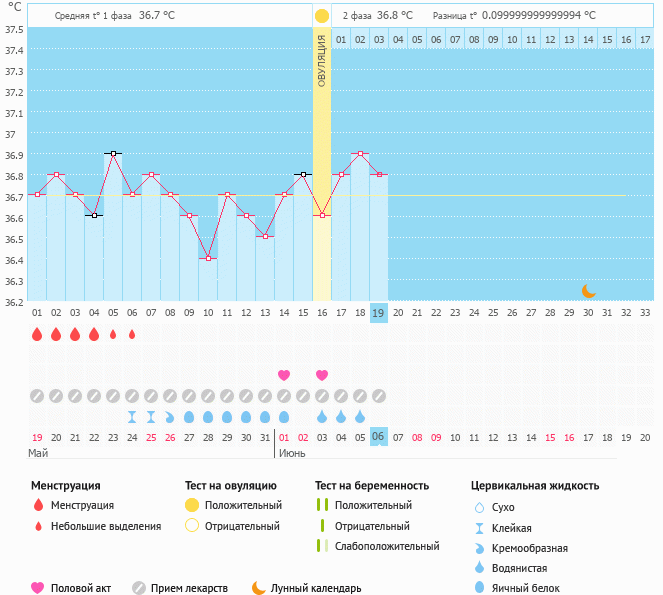663x595 pixels.
Task: Click the data point inside the ovulation band
Action: pyautogui.click(x=322, y=215)
